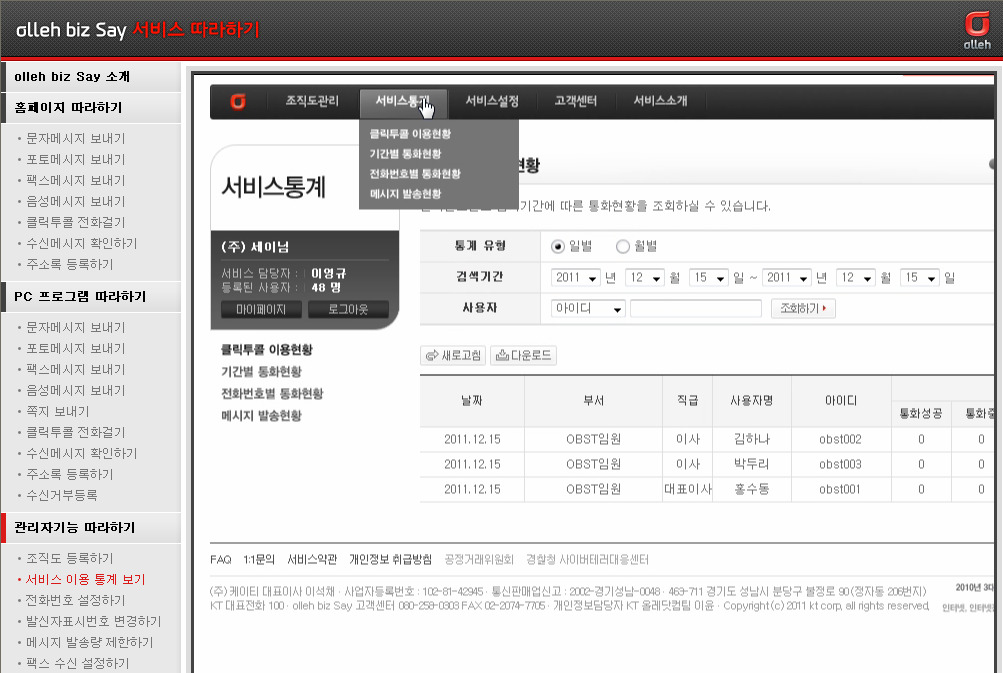1003x673 pixels.
Task: Click the 통화성공 column header
Action: pos(920,414)
